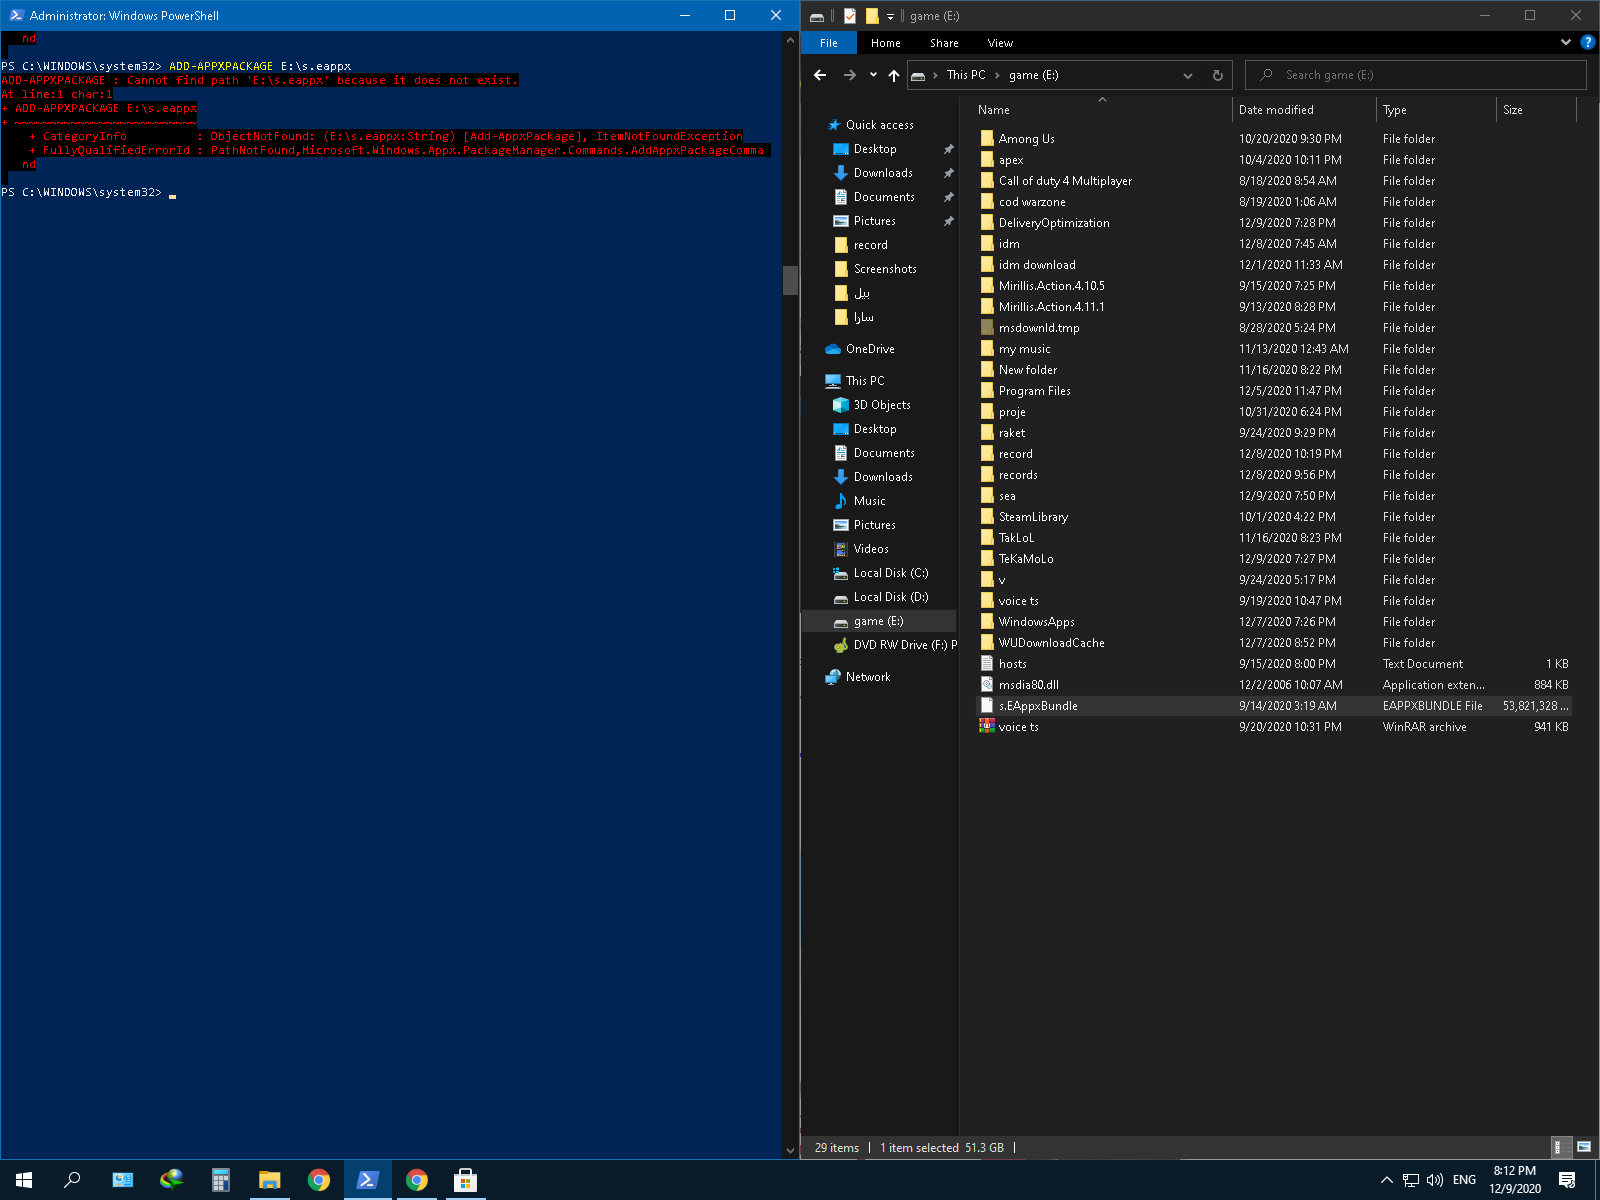Expand the recent locations dropdown
The height and width of the screenshot is (1200, 1600).
873,75
